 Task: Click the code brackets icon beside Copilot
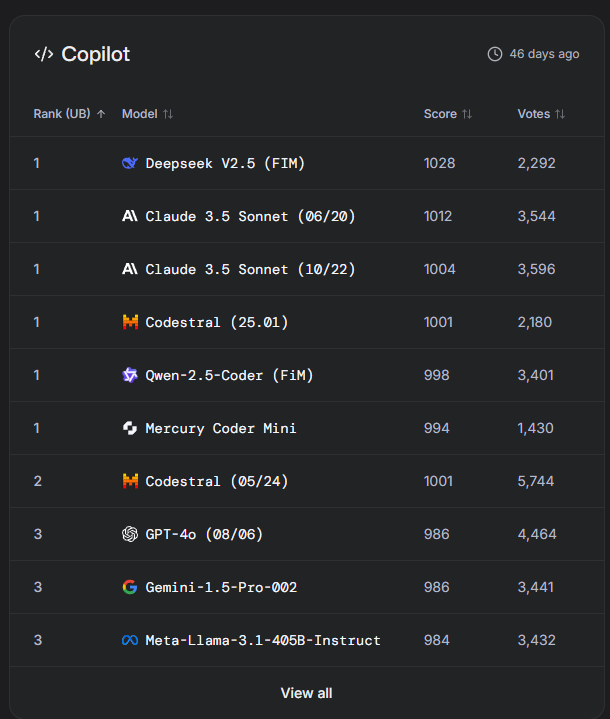pos(44,54)
